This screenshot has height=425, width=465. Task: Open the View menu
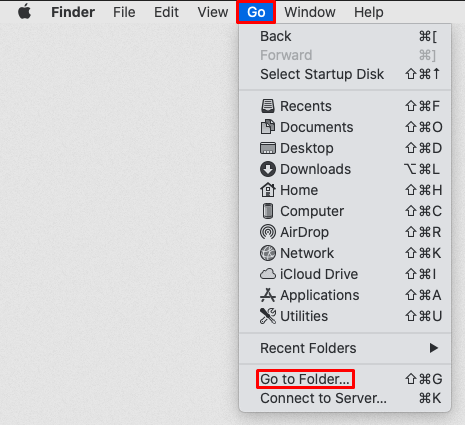[213, 12]
